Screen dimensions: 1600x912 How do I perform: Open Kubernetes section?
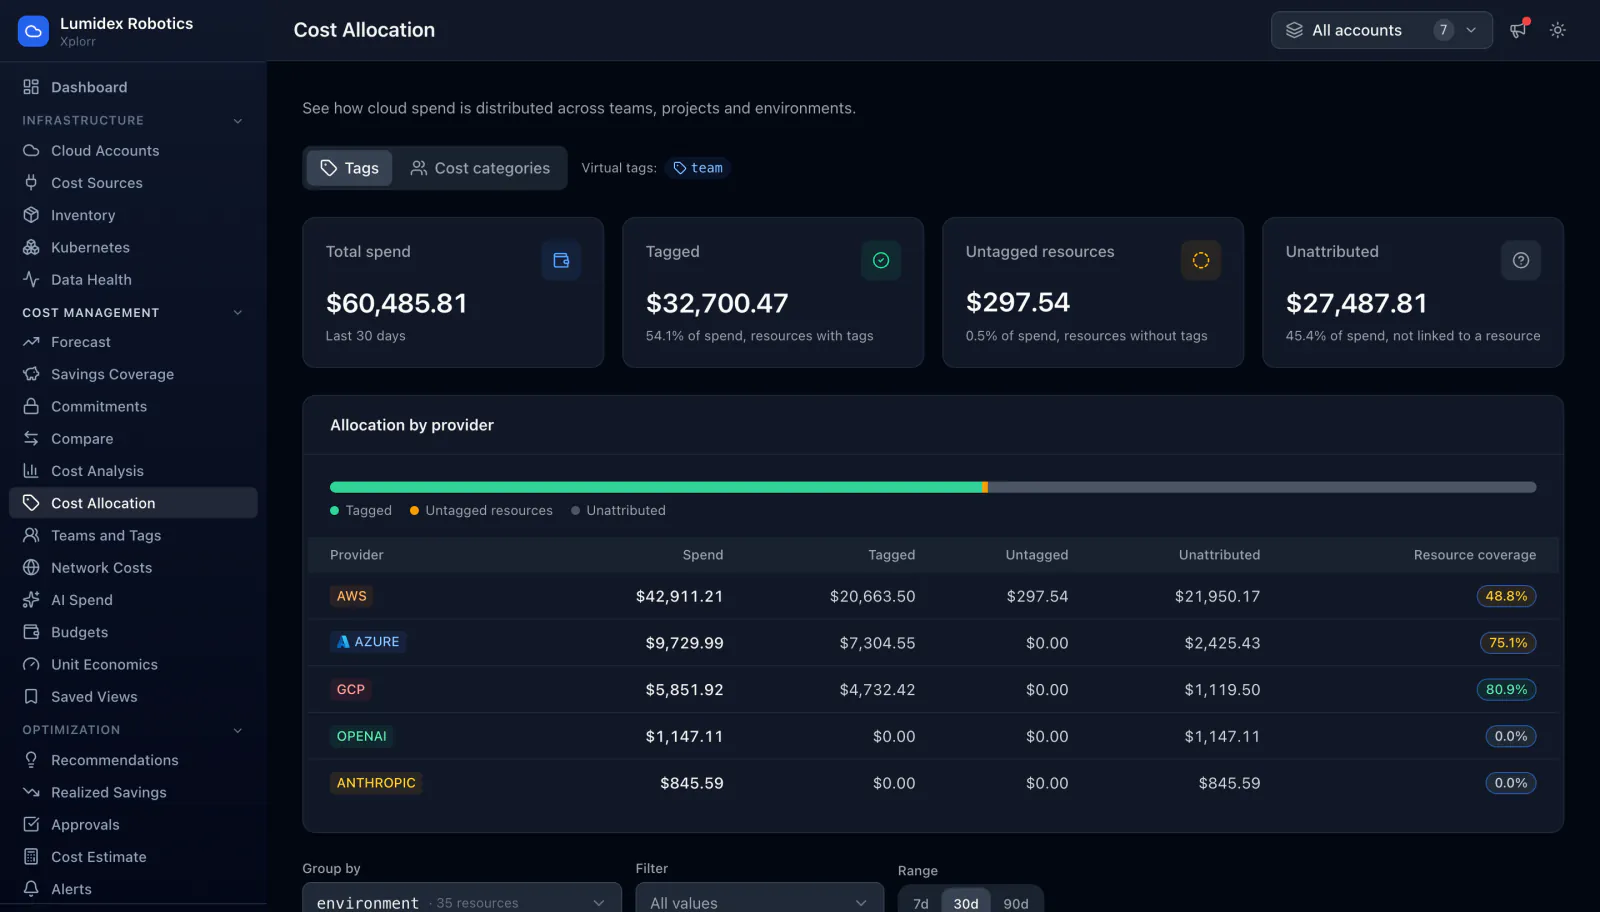133,247
